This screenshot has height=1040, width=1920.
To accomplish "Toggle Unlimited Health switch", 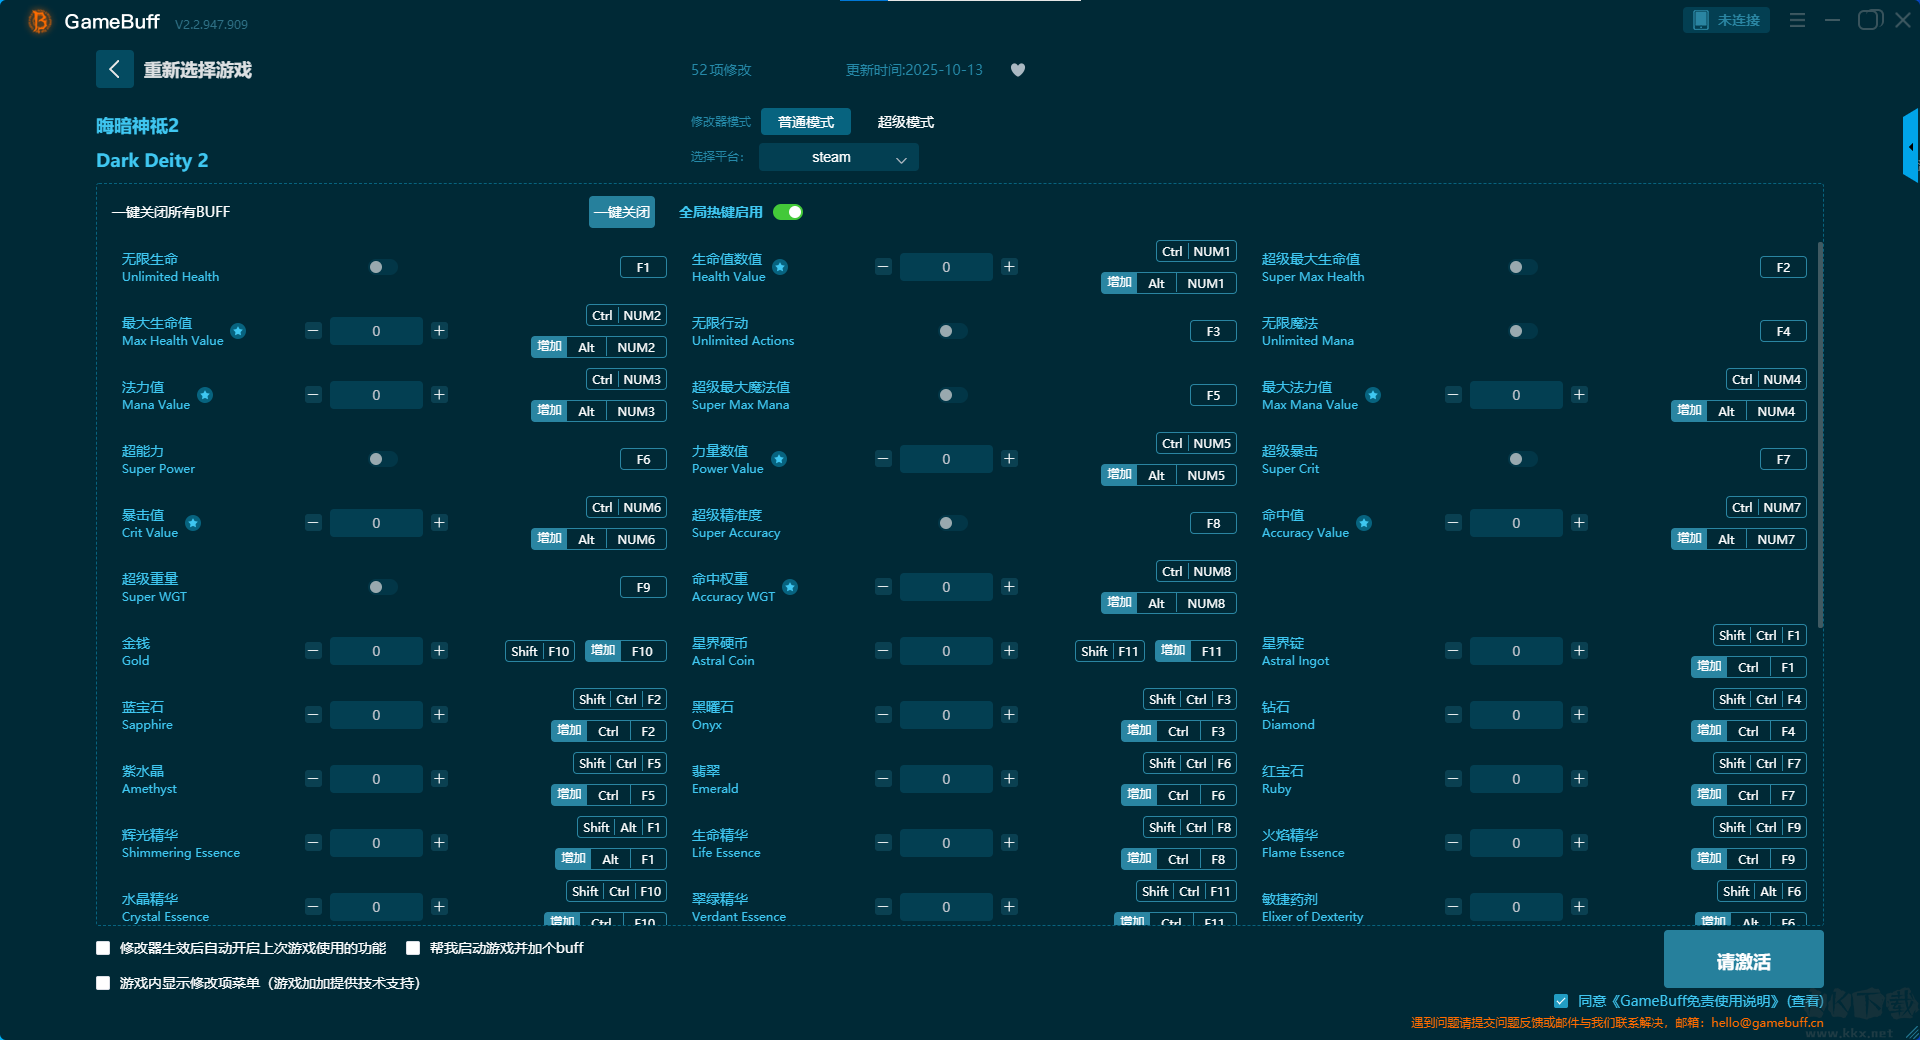I will pyautogui.click(x=382, y=267).
